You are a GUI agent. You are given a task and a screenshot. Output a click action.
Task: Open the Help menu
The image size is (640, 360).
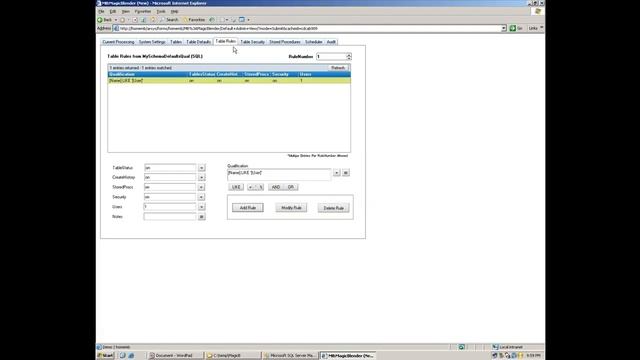174,11
